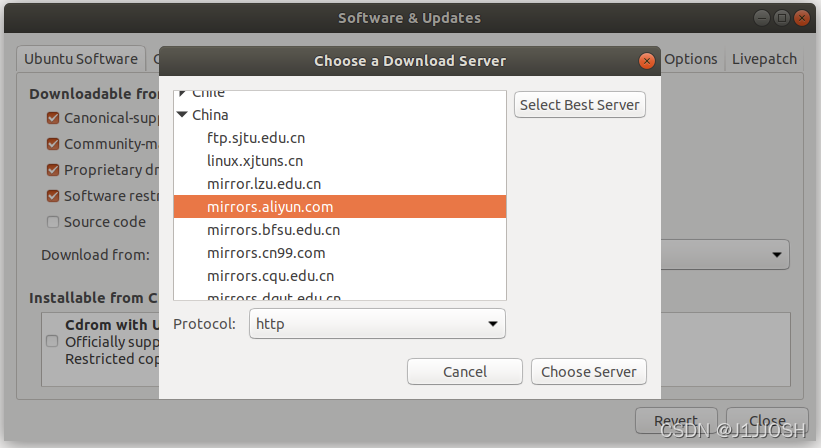Select linux.xjtuns.cn server
821x448 pixels.
[340, 161]
